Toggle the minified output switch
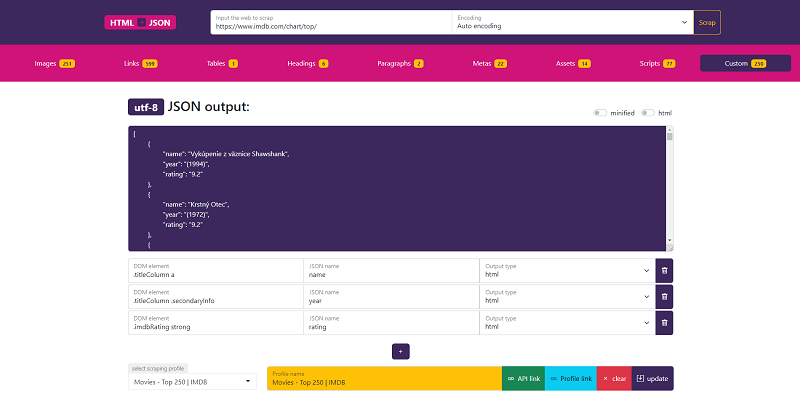 [599, 113]
